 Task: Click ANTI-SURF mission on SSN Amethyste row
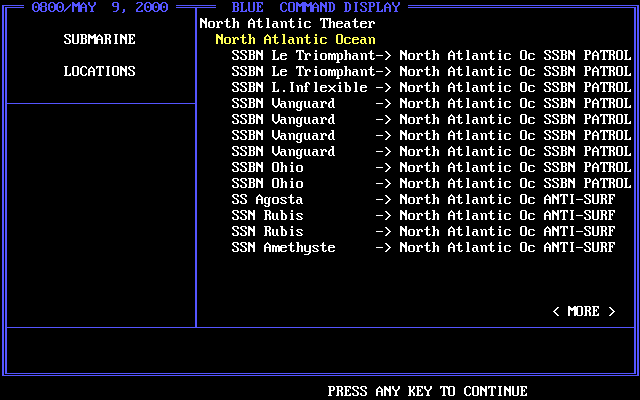(x=579, y=247)
